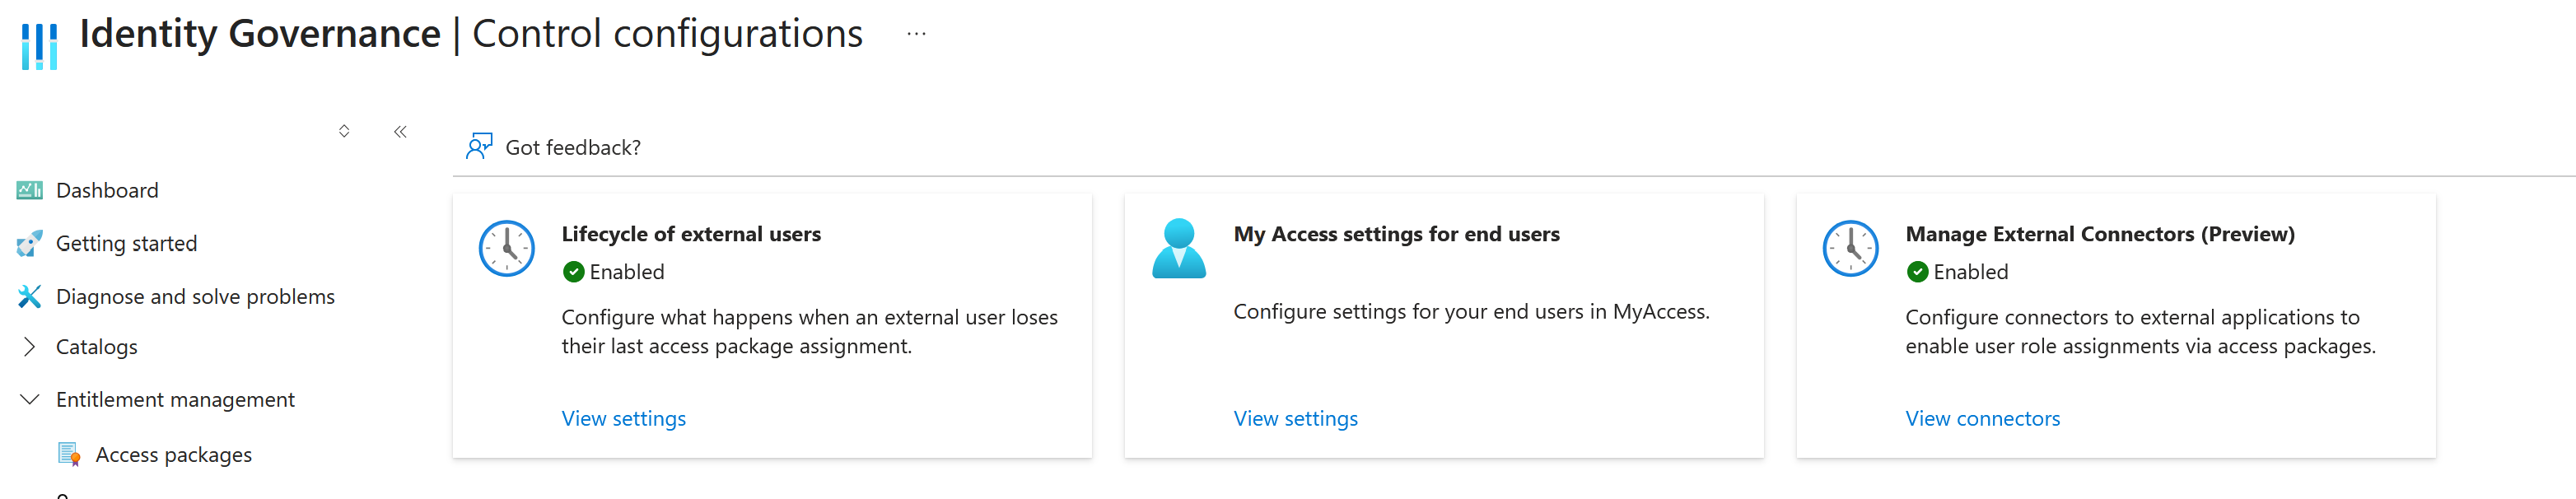Open the ellipsis more options menu
This screenshot has width=2576, height=499.
(916, 34)
